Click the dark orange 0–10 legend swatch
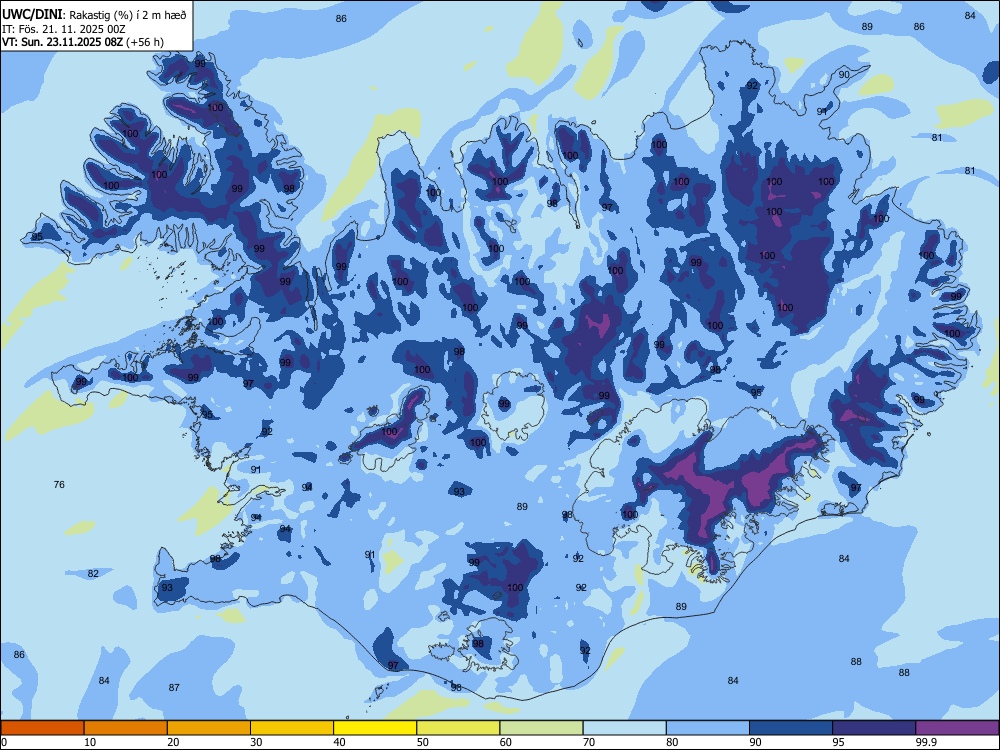The width and height of the screenshot is (1000, 750). pos(42,728)
